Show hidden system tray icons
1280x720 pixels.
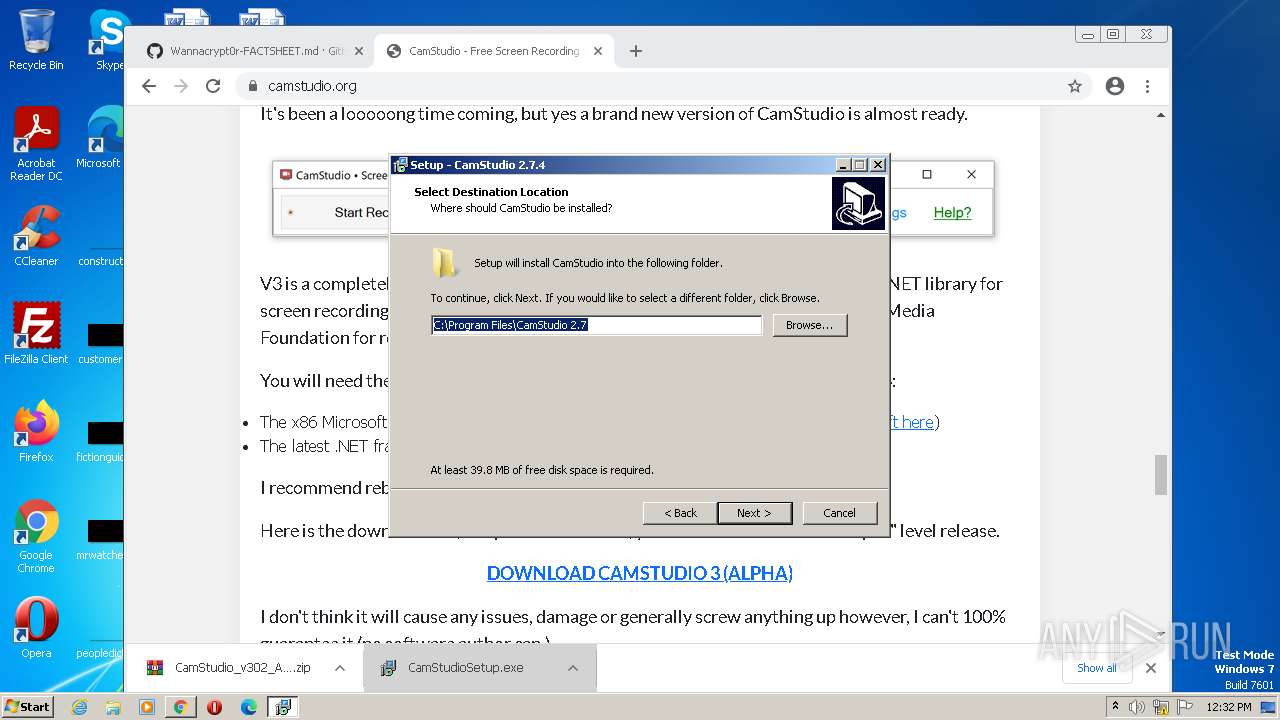click(1115, 707)
